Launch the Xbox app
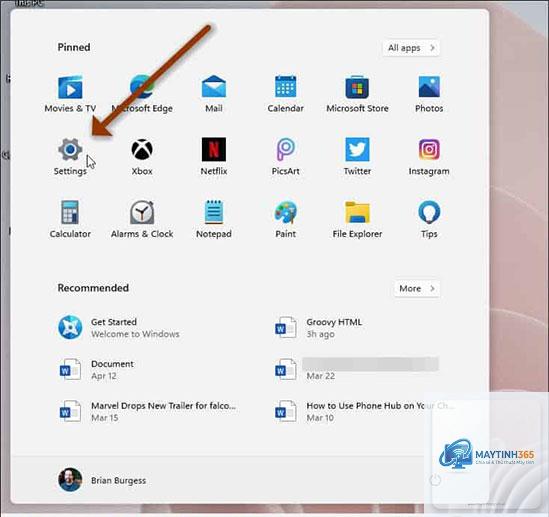This screenshot has width=549, height=517. [142, 156]
